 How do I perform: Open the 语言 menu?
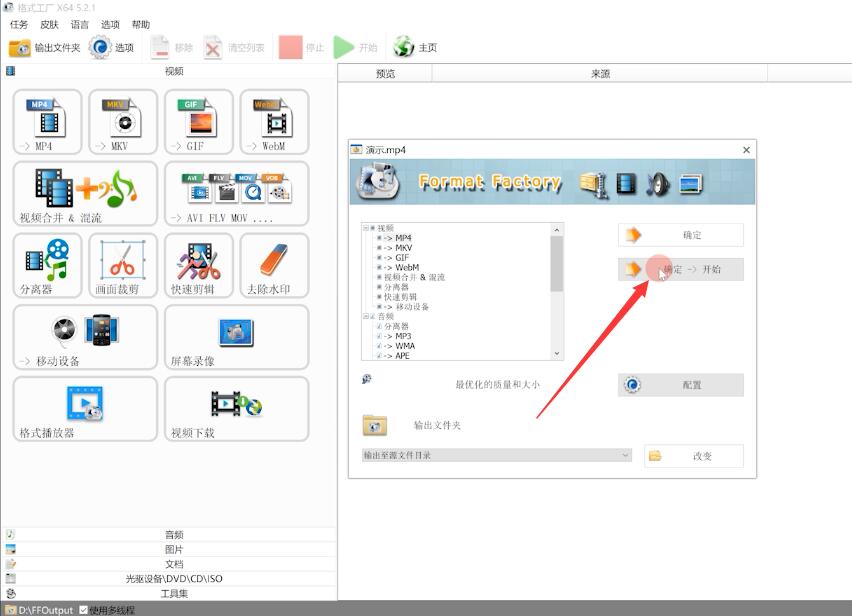tap(79, 24)
